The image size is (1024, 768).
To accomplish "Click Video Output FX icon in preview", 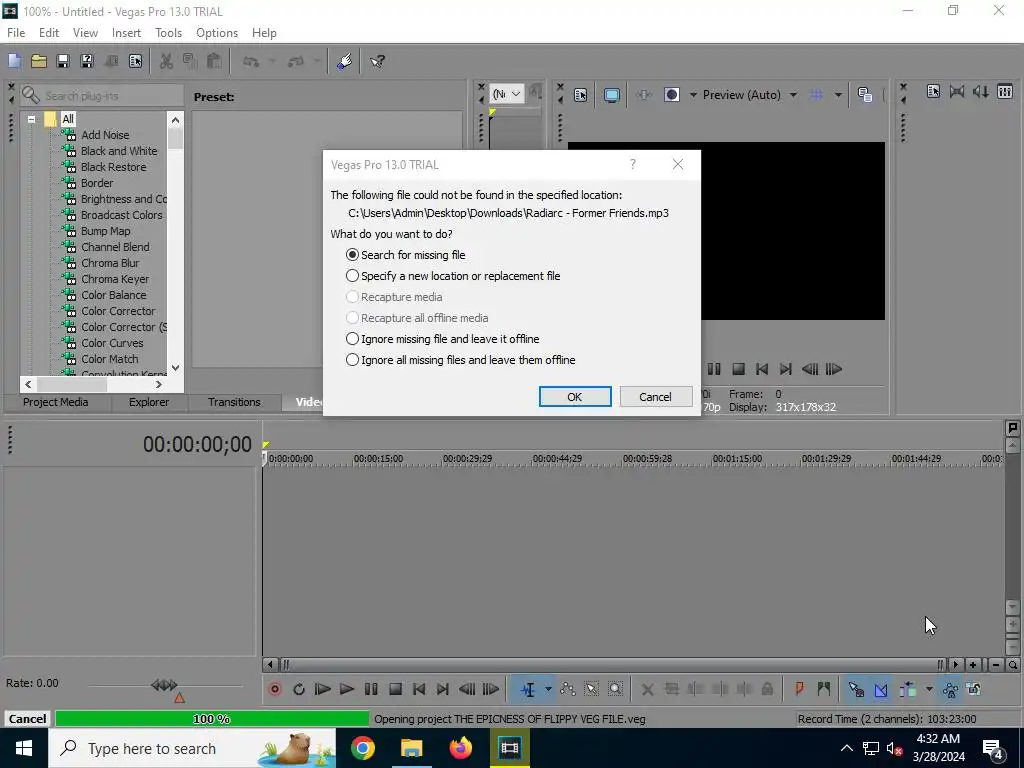I will click(643, 95).
